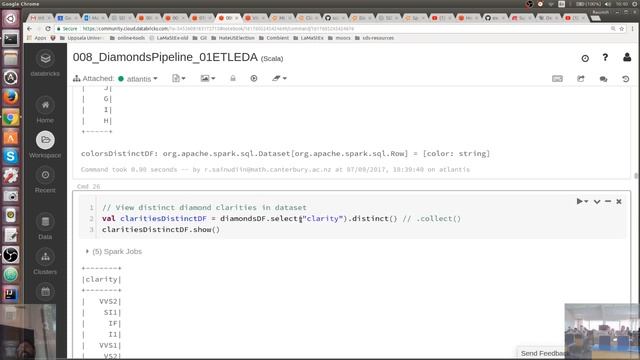Open the help question mark icon

605,58
